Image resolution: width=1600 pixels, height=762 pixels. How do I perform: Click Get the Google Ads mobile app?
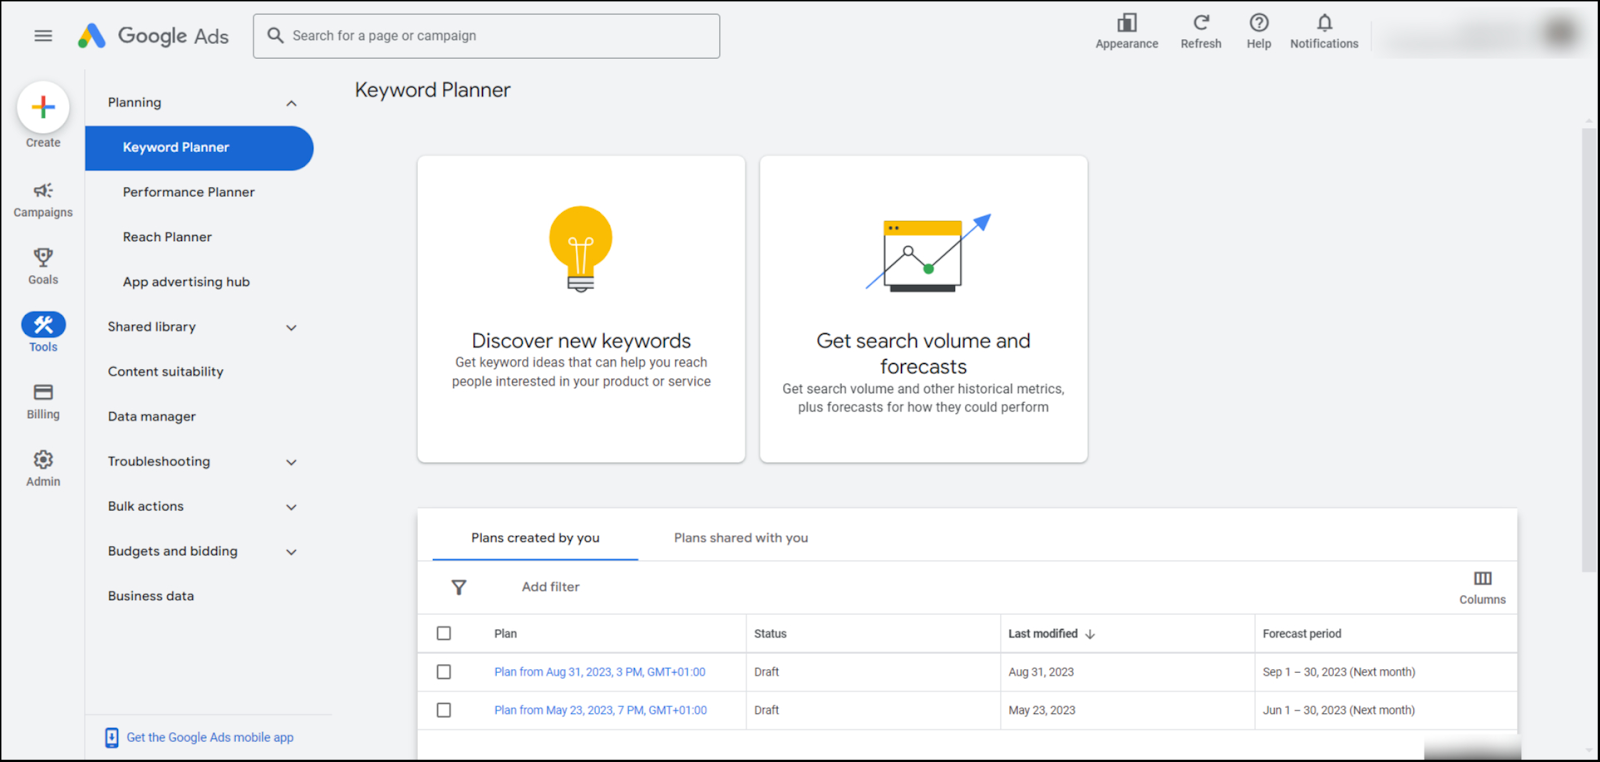(210, 738)
